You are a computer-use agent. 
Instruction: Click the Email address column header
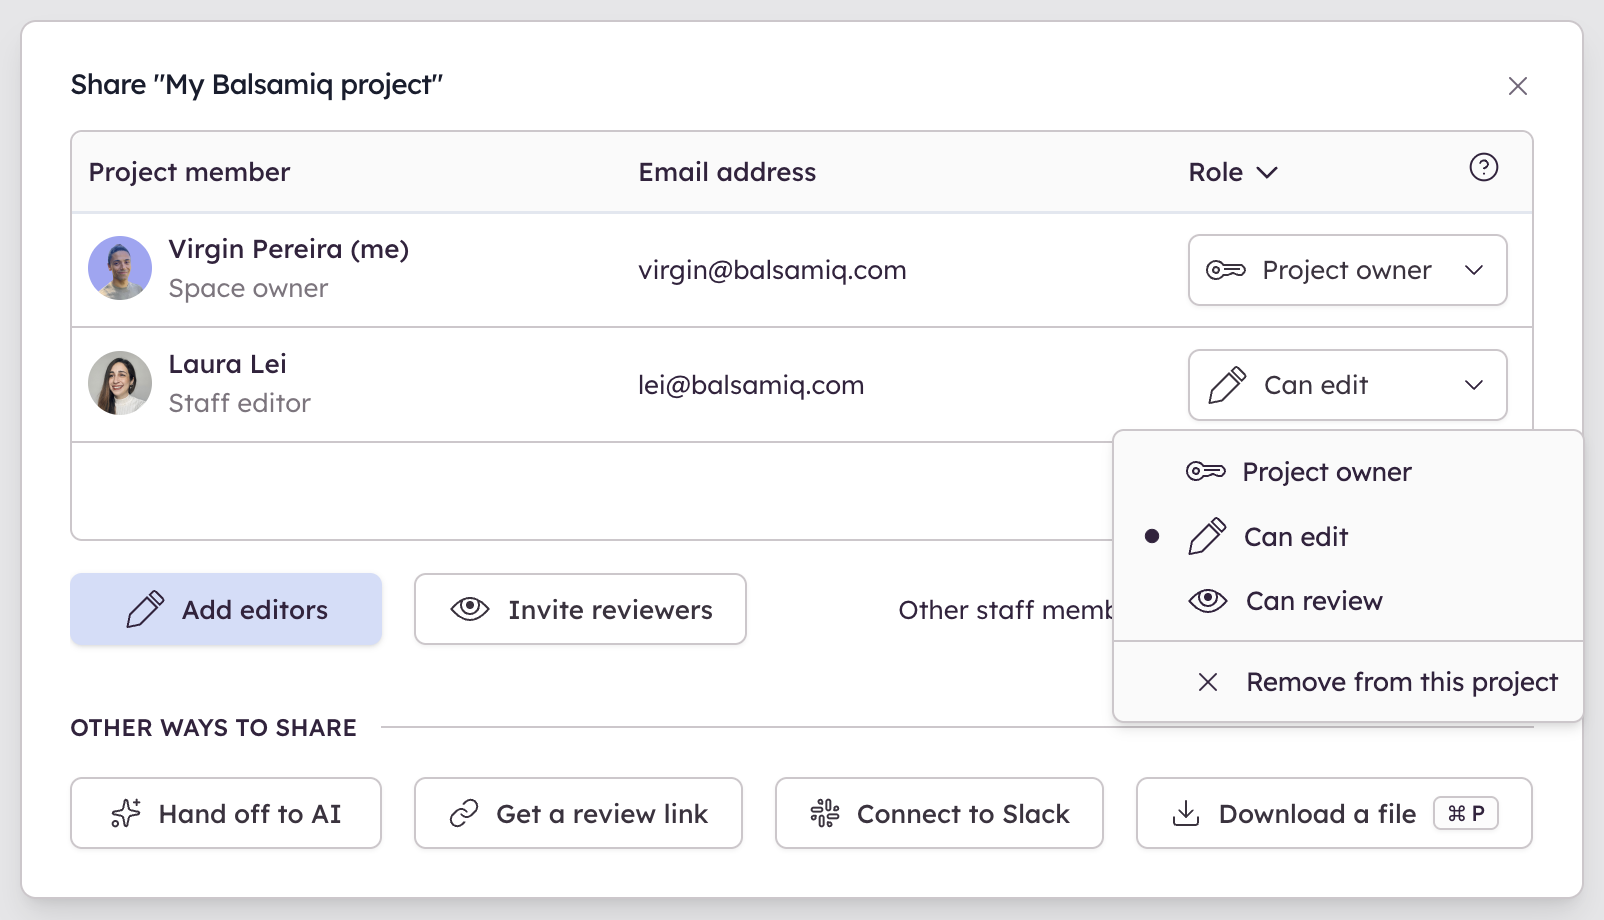tap(727, 172)
